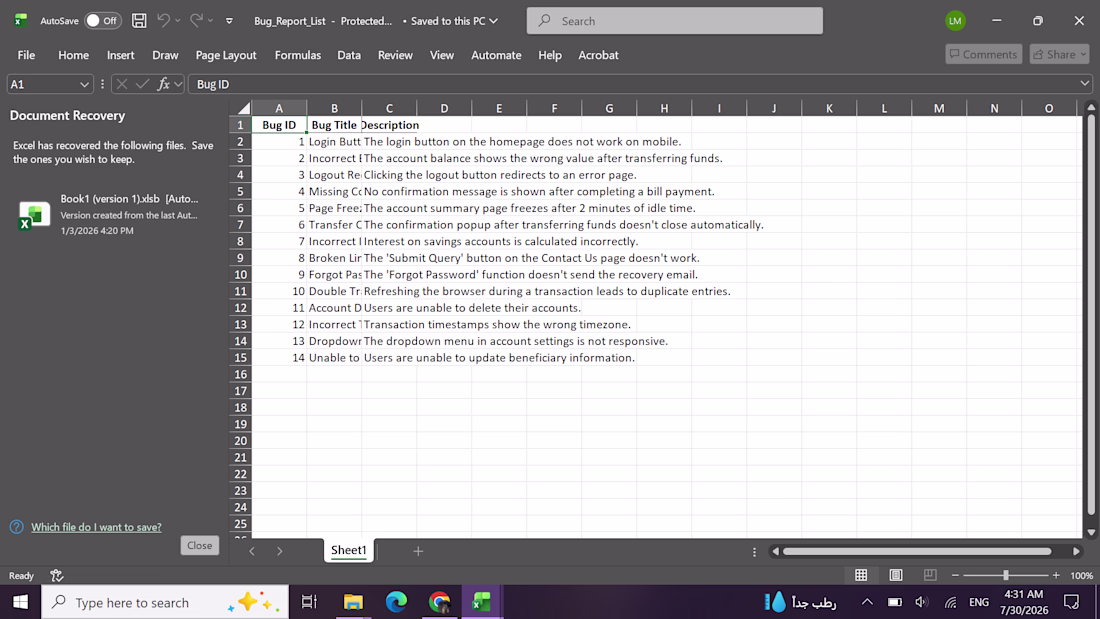Open Task View on the taskbar

[309, 602]
